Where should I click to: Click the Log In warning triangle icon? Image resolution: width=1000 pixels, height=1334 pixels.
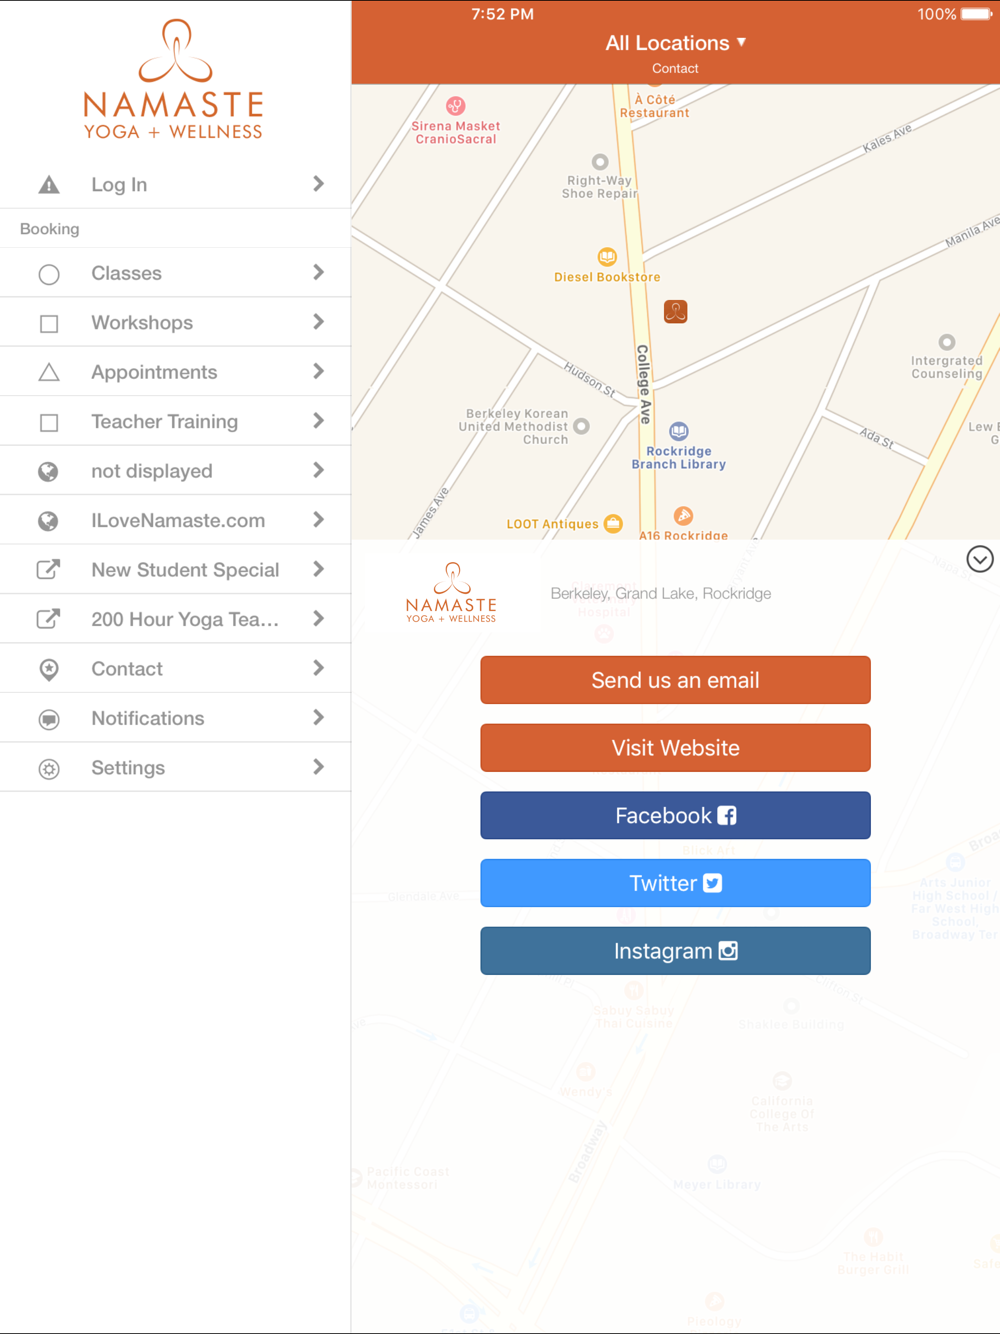49,185
